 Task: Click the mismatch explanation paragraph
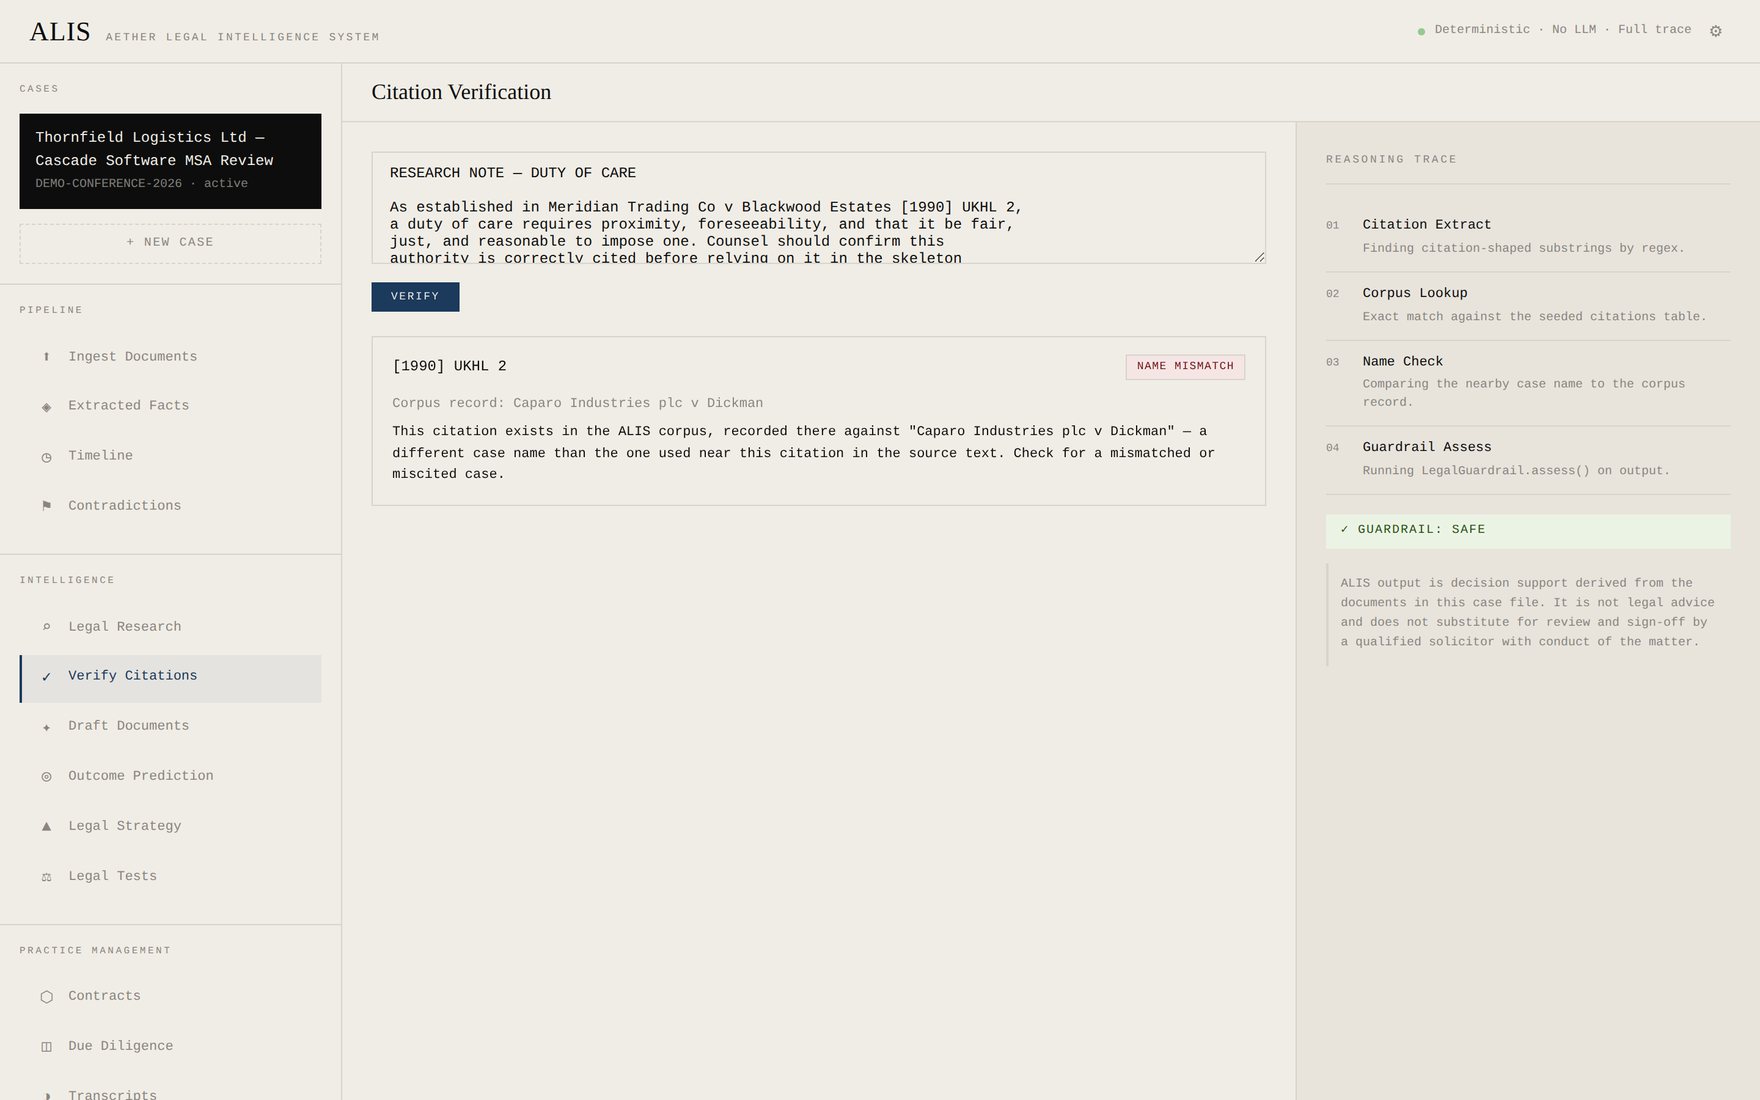pyautogui.click(x=803, y=453)
